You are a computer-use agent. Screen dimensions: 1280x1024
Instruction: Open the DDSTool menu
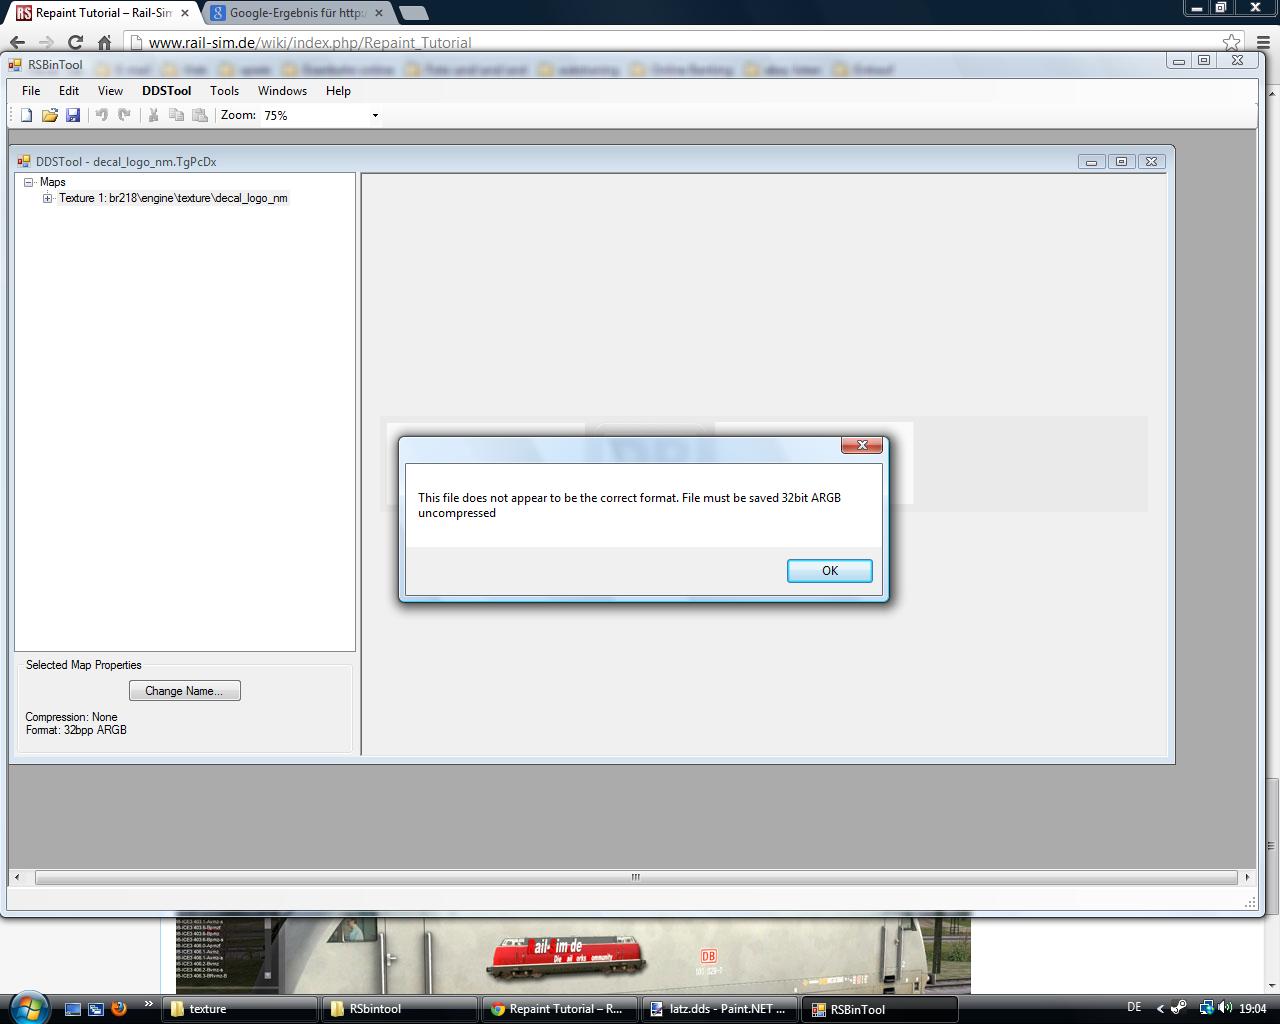tap(166, 90)
